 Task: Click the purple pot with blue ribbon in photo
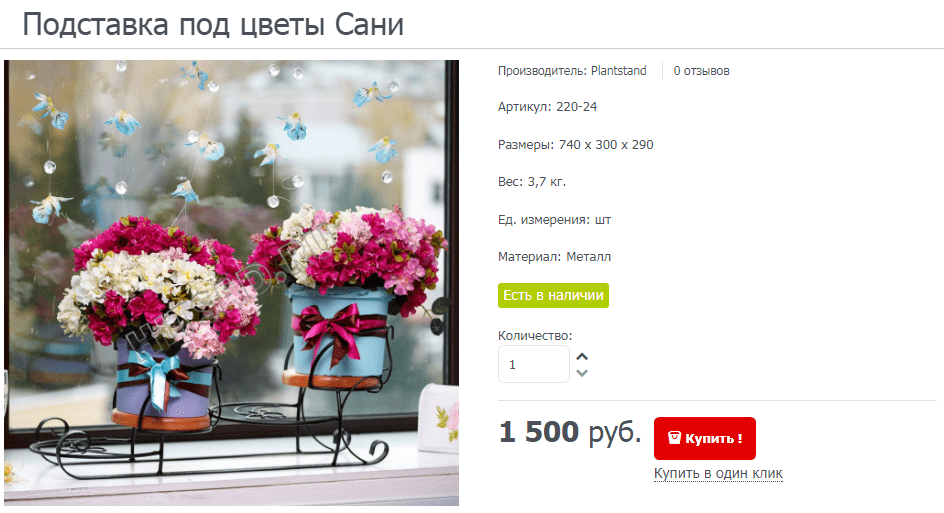(163, 383)
